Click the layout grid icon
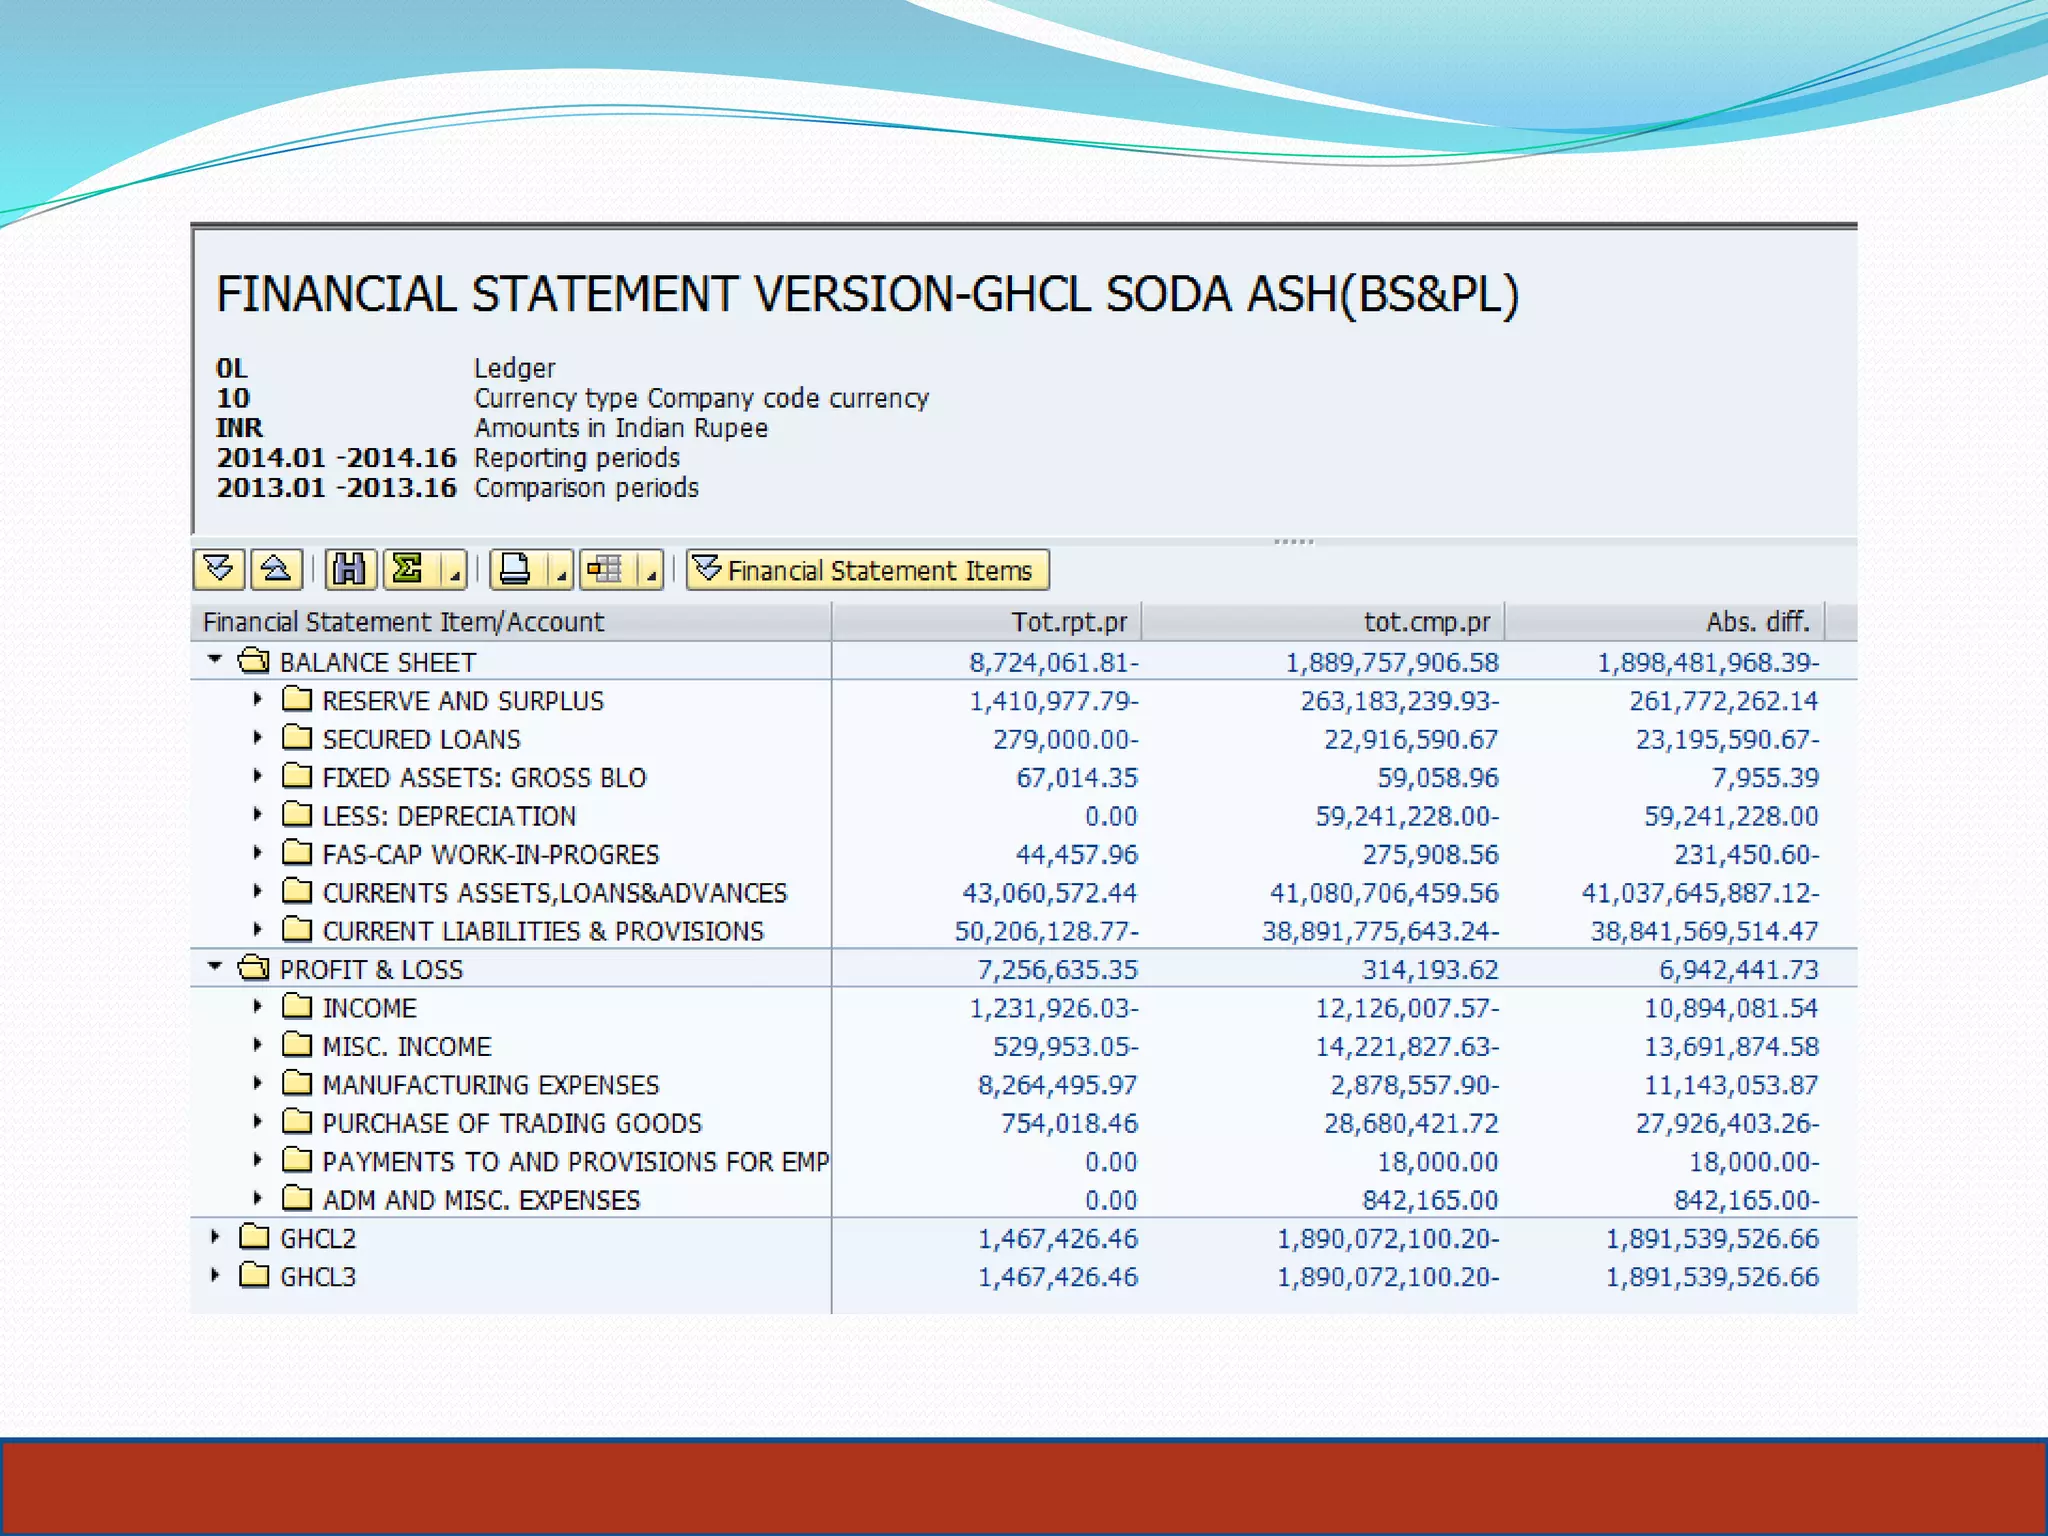Viewport: 2048px width, 1536px height. pos(605,570)
